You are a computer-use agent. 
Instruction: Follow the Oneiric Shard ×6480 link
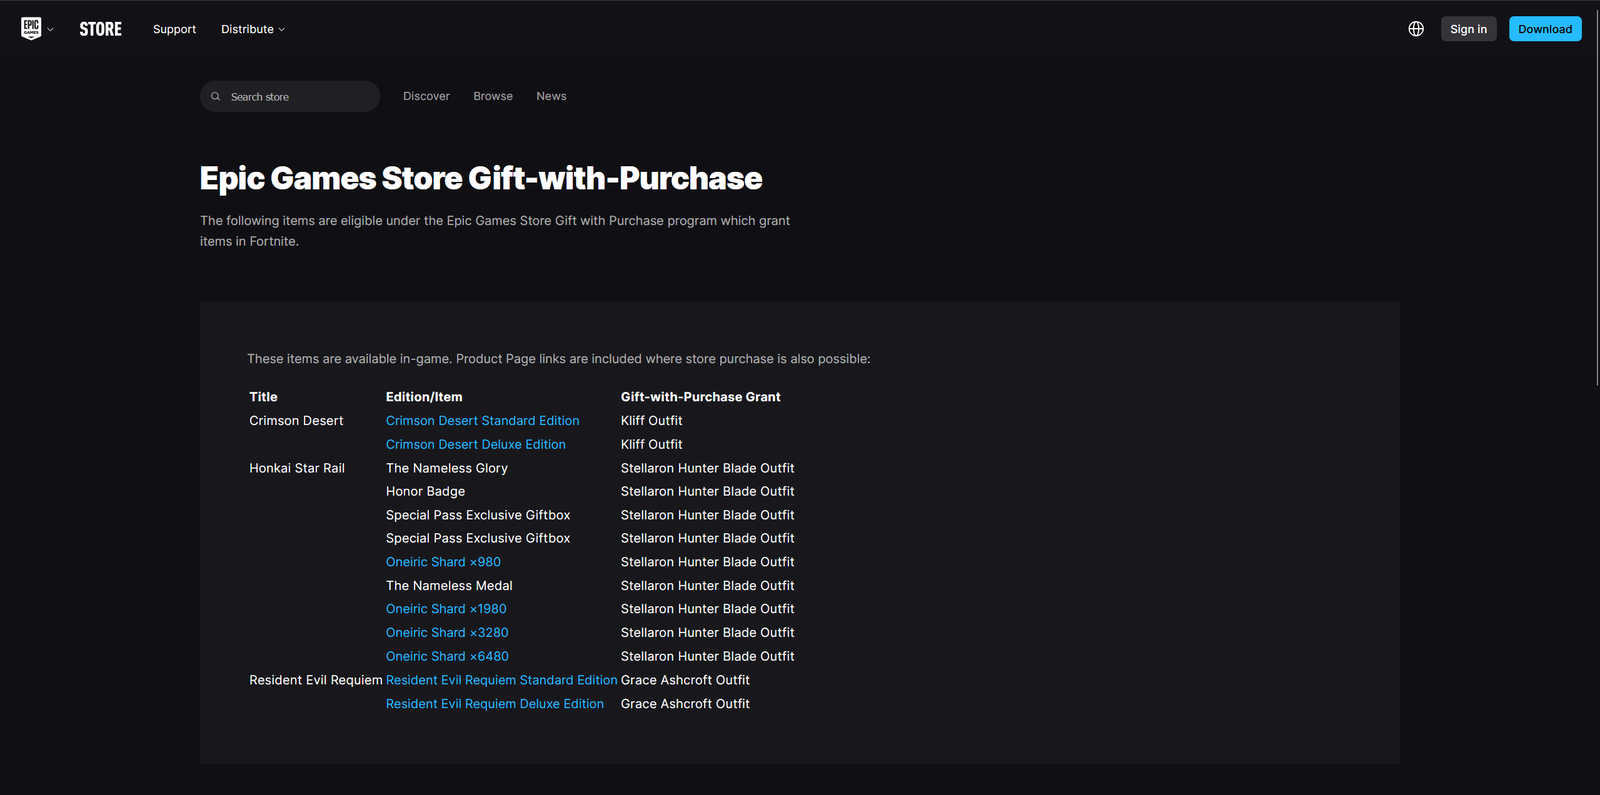pos(447,657)
